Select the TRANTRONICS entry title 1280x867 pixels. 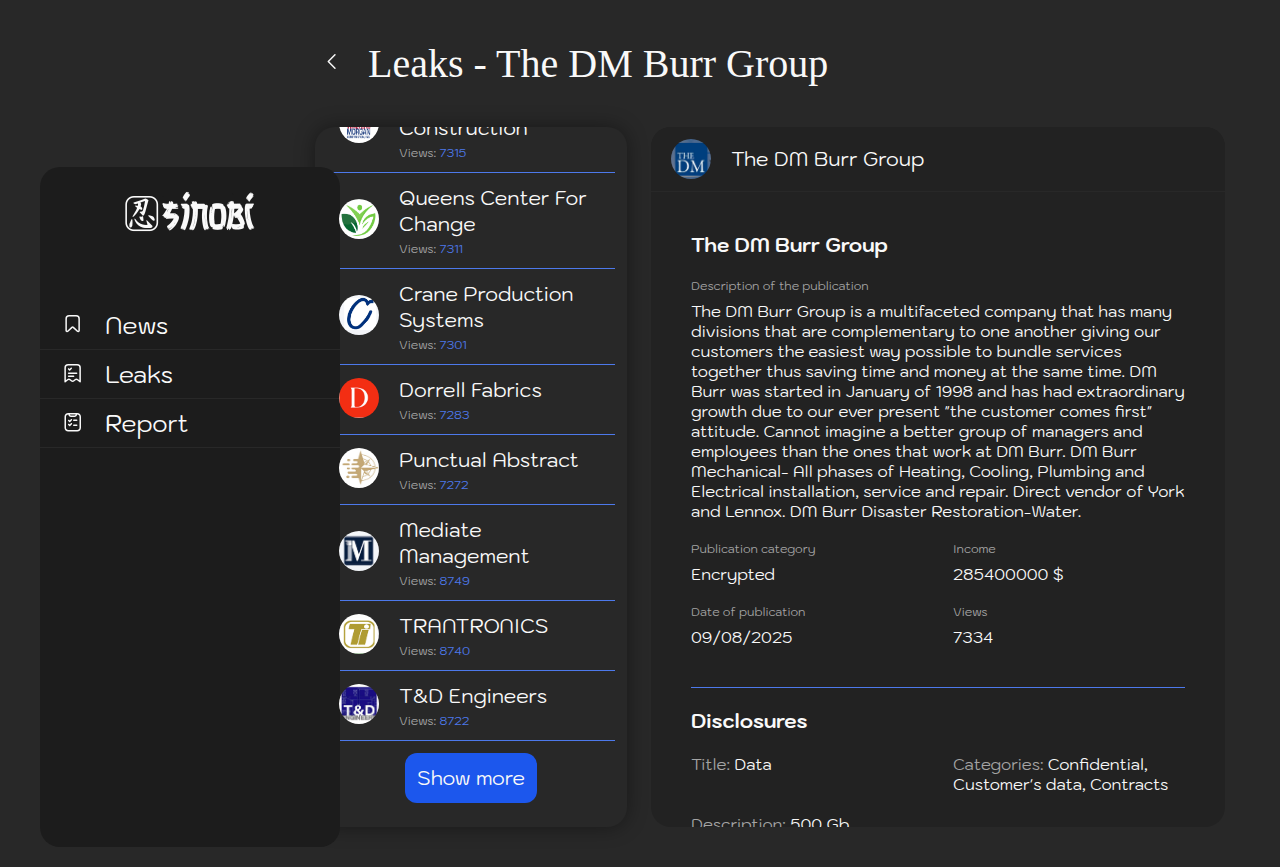(x=473, y=626)
